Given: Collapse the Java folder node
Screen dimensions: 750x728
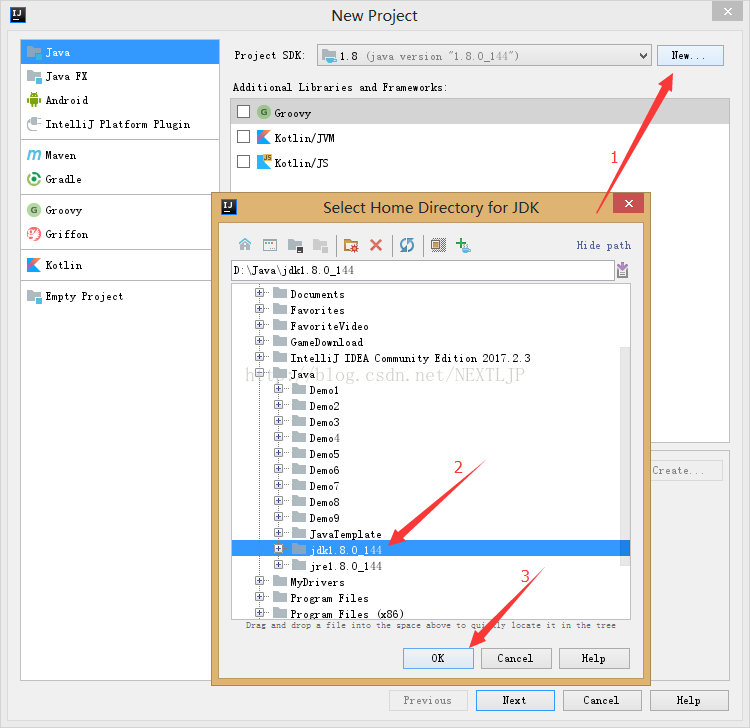Looking at the screenshot, I should (x=259, y=373).
